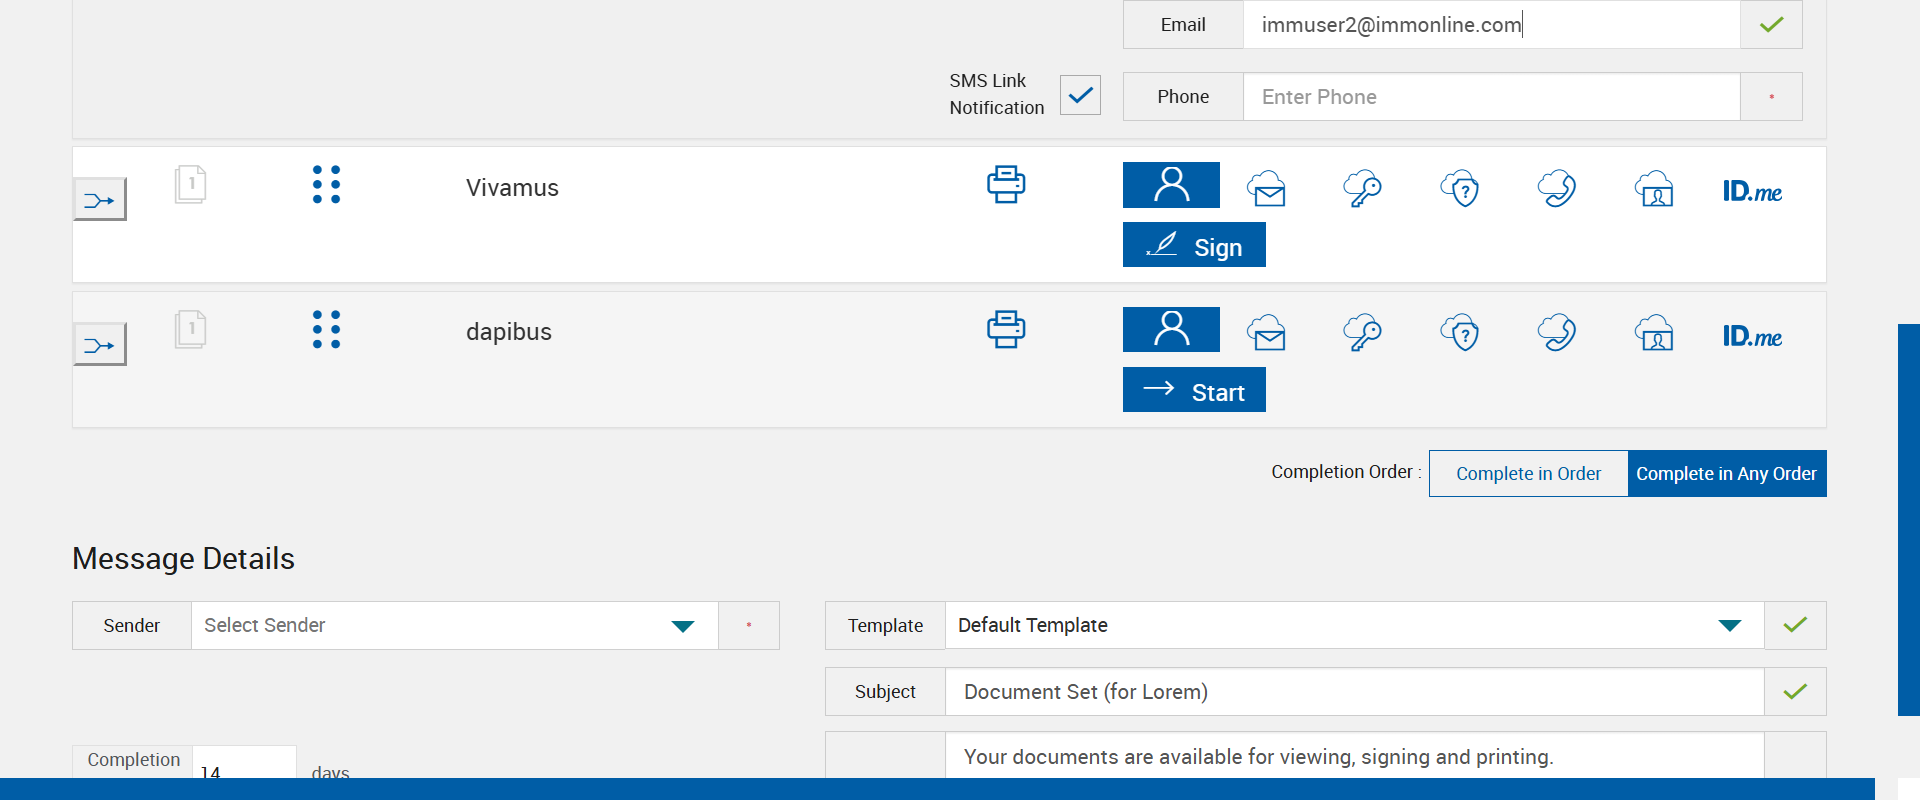The image size is (1920, 800).
Task: Select in-person ID check icon for Vivamus
Action: tap(1655, 188)
